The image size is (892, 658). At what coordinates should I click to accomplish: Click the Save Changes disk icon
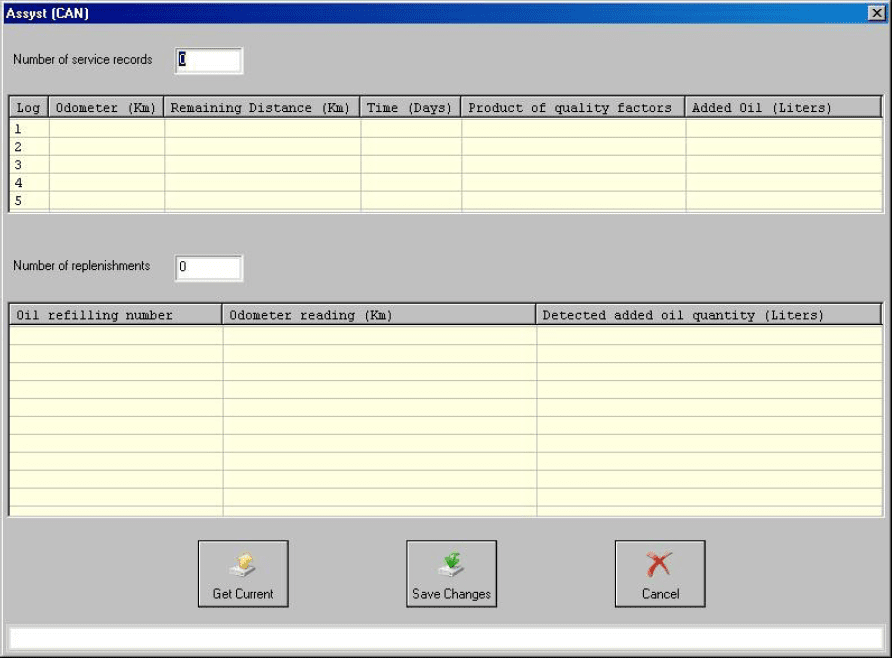(x=451, y=565)
